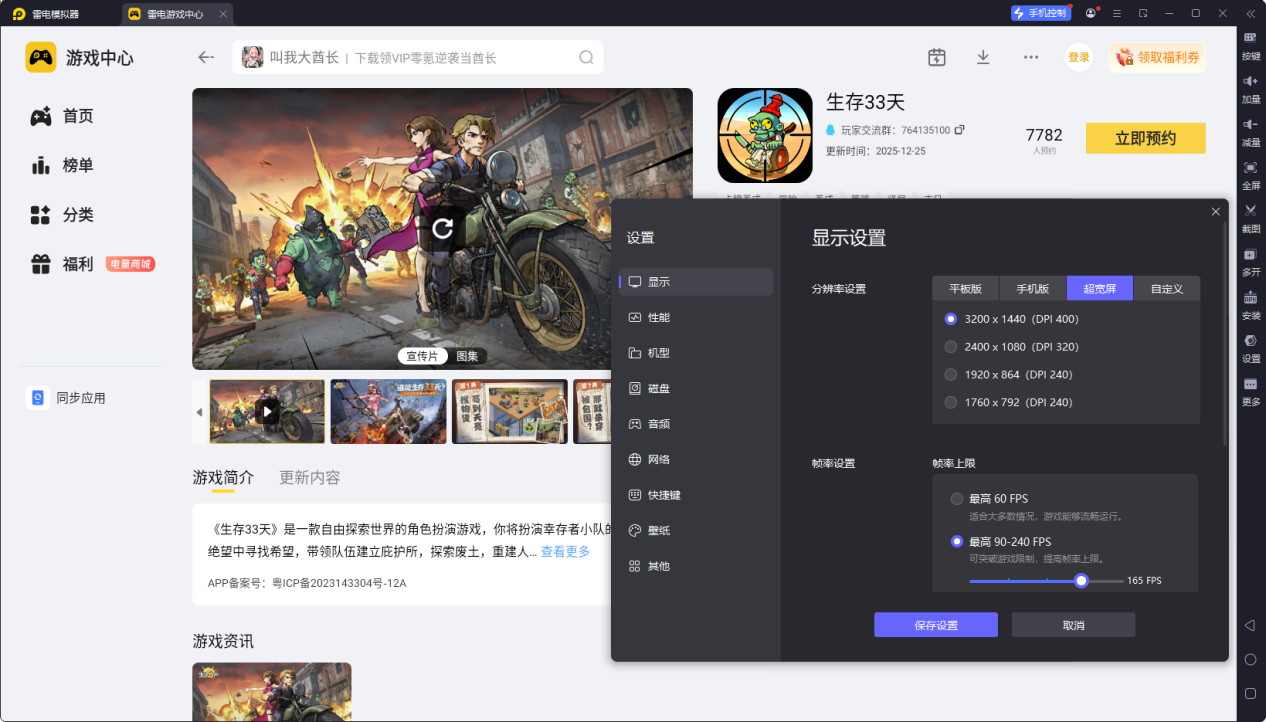Click 领取福利券 coupon button
Image resolution: width=1266 pixels, height=722 pixels.
click(1157, 57)
